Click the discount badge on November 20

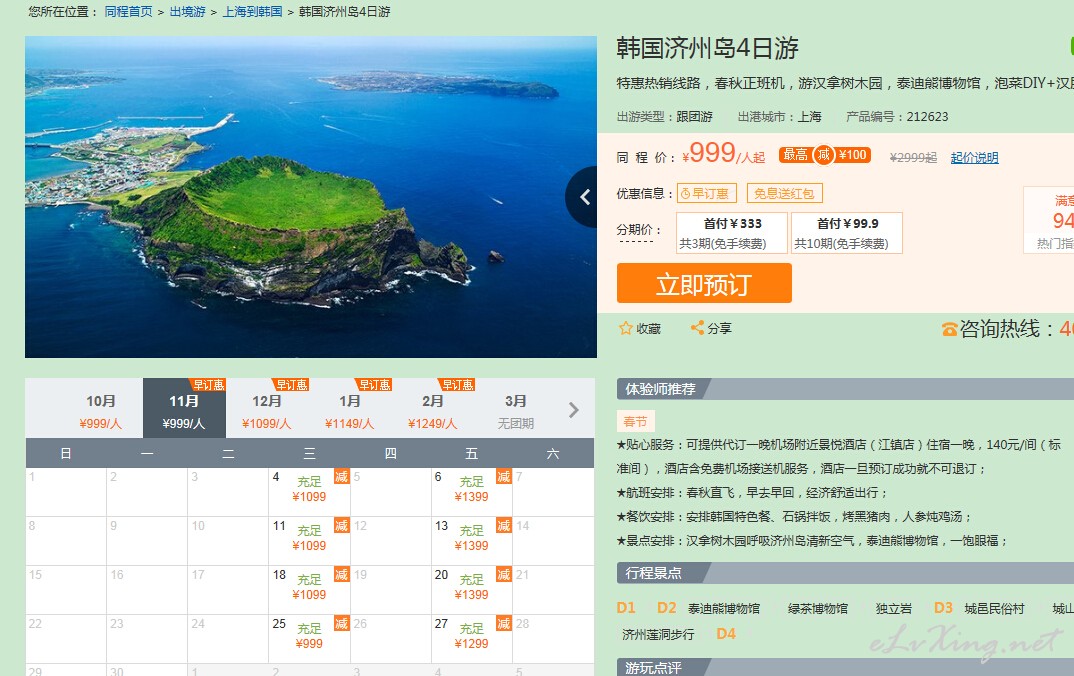[503, 574]
